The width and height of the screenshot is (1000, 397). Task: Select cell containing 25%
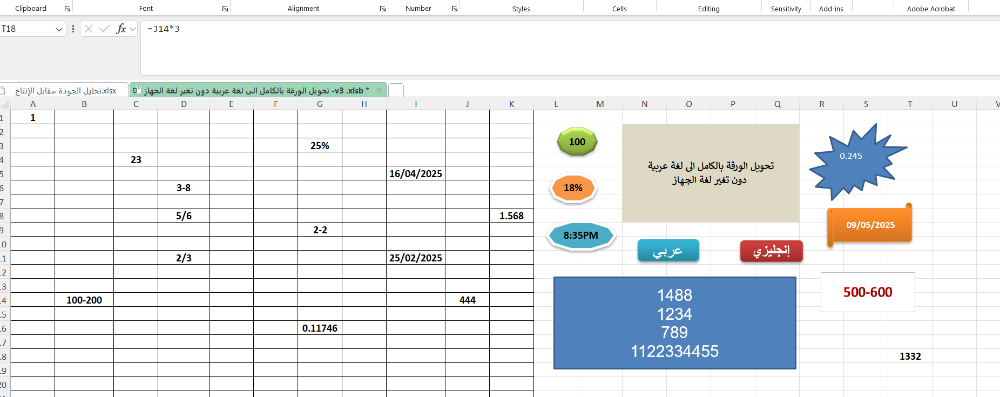[320, 146]
